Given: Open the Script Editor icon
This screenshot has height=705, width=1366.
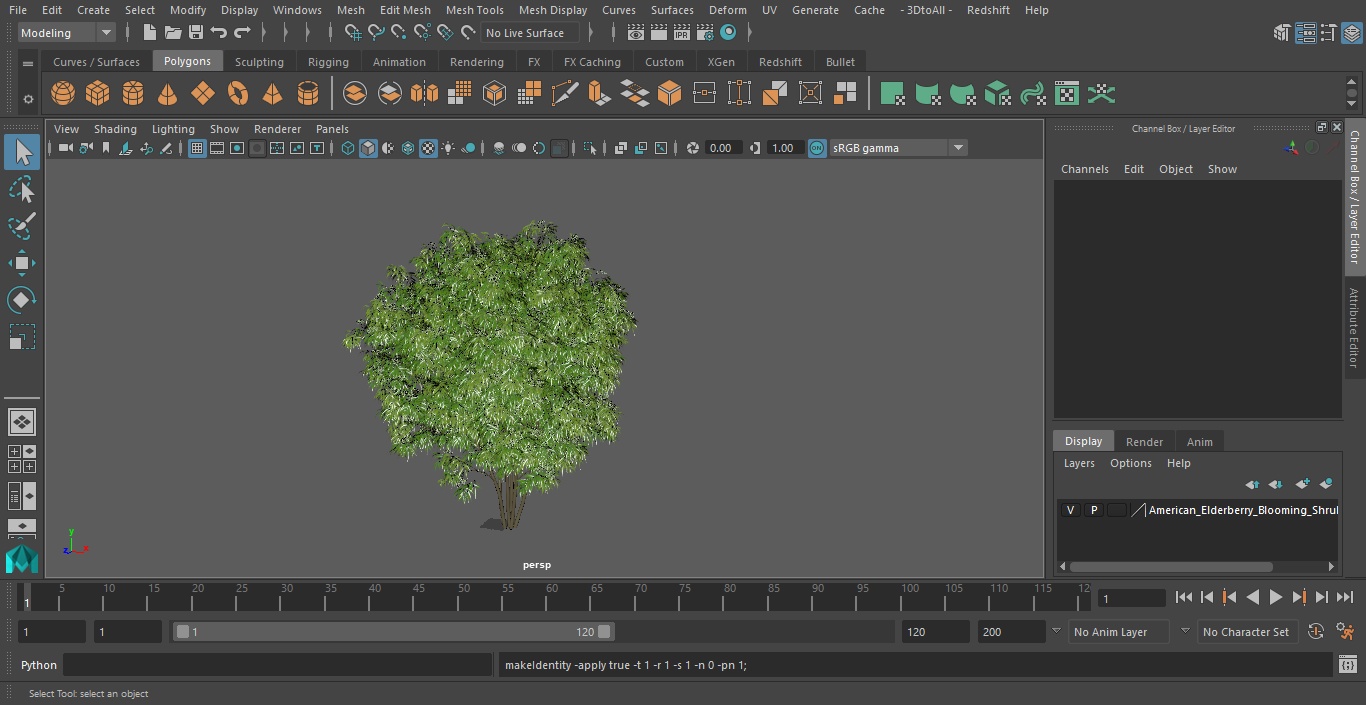Looking at the screenshot, I should click(x=1347, y=665).
